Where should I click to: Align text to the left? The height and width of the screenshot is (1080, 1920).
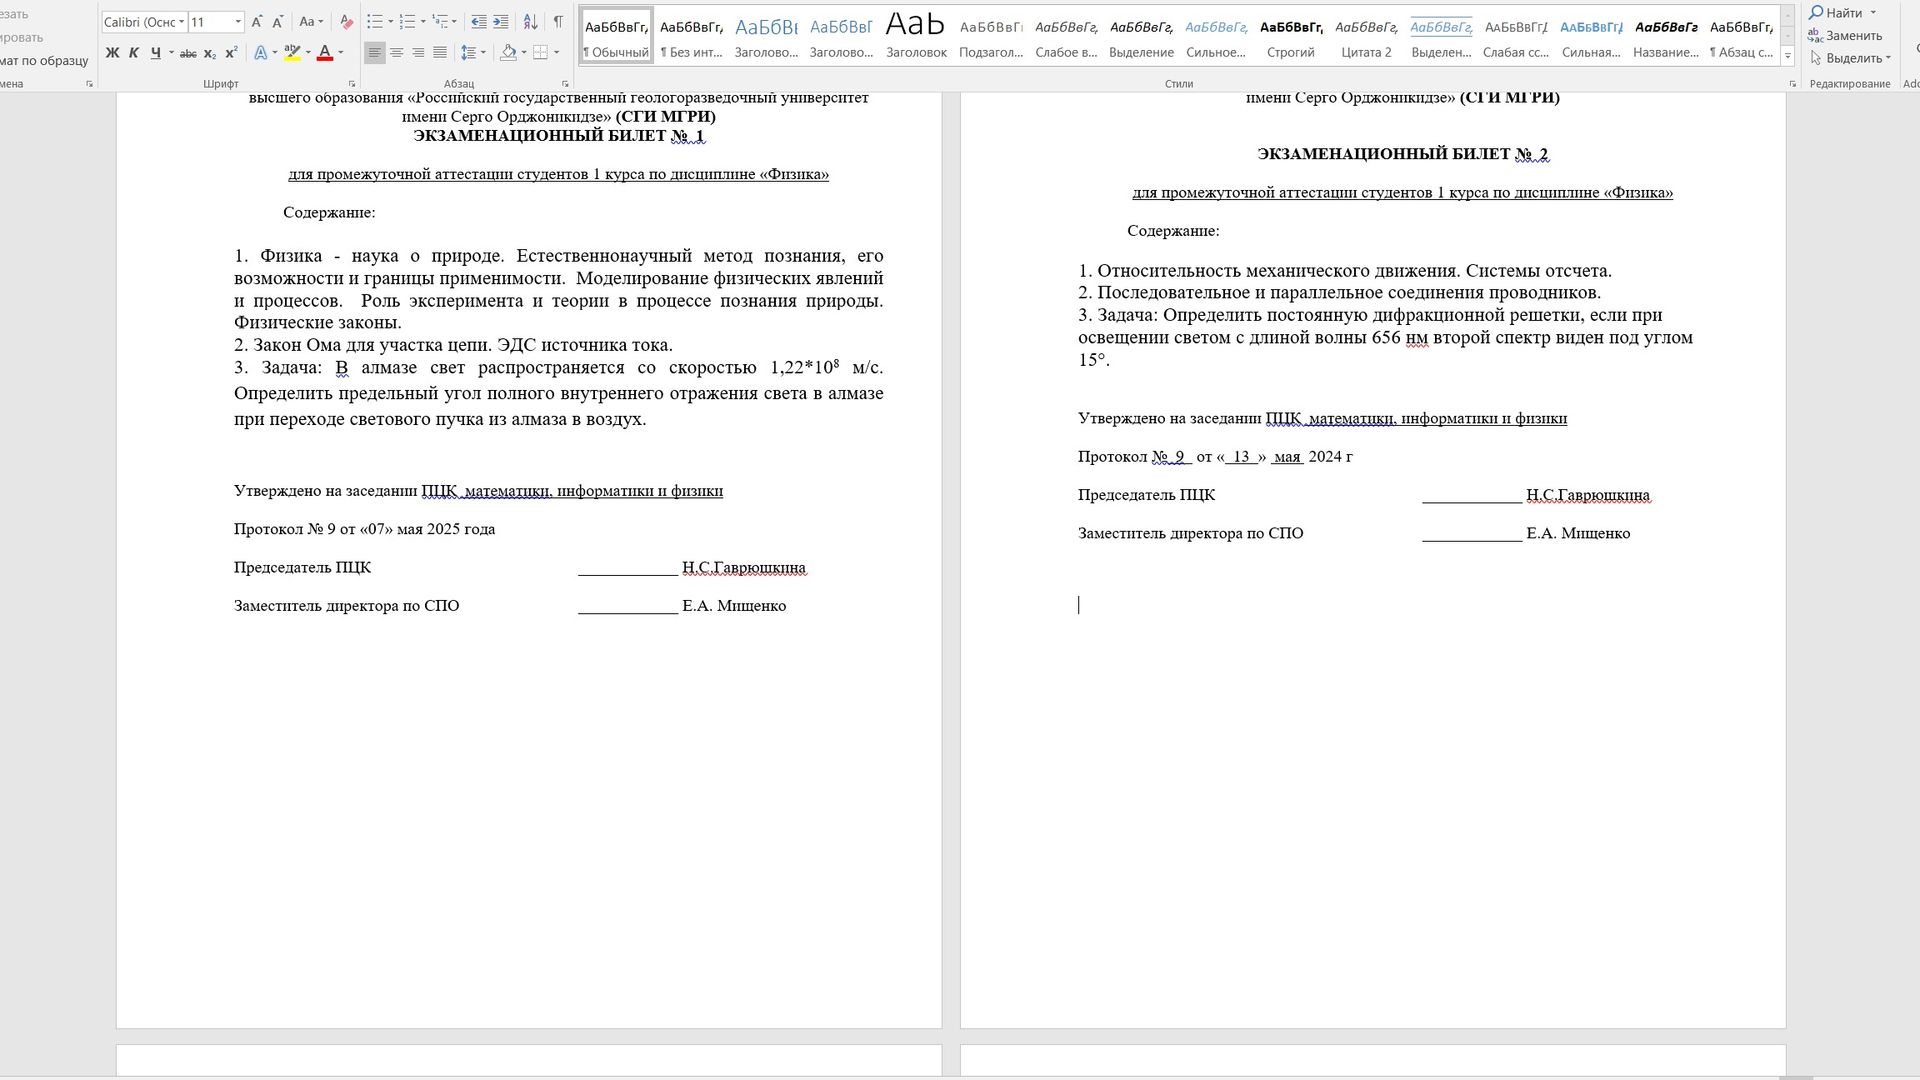coord(375,53)
